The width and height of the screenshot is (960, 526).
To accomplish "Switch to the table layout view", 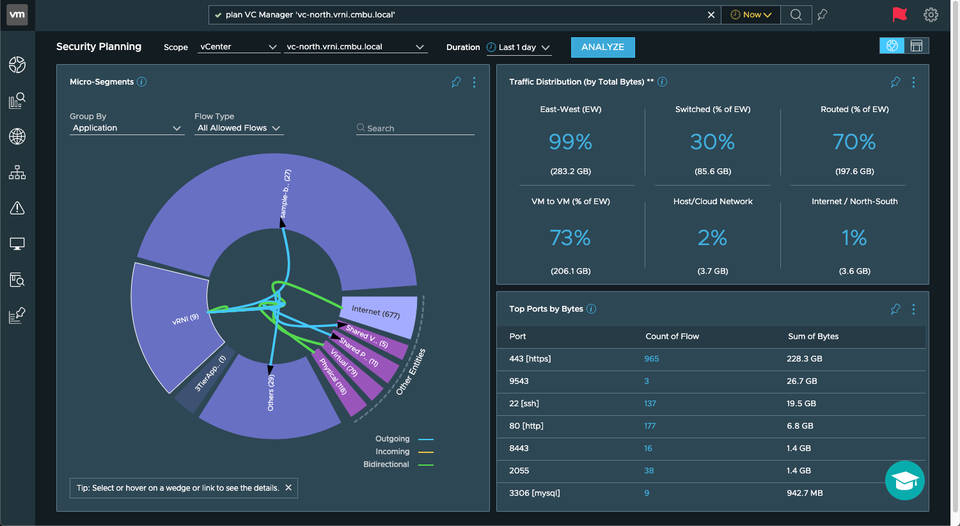I will [x=917, y=46].
